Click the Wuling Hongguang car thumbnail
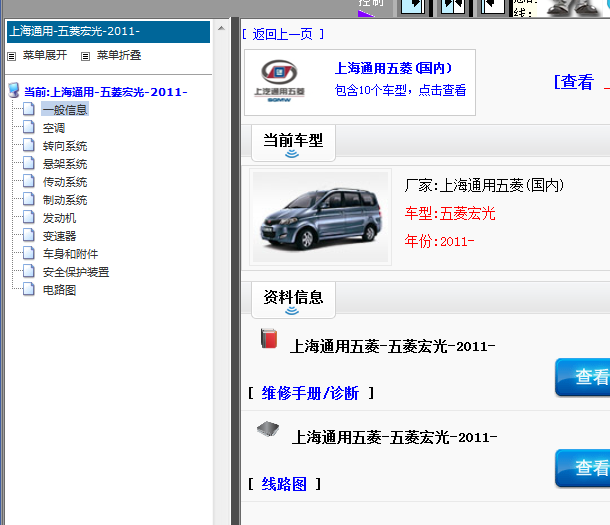The width and height of the screenshot is (610, 525). point(320,217)
